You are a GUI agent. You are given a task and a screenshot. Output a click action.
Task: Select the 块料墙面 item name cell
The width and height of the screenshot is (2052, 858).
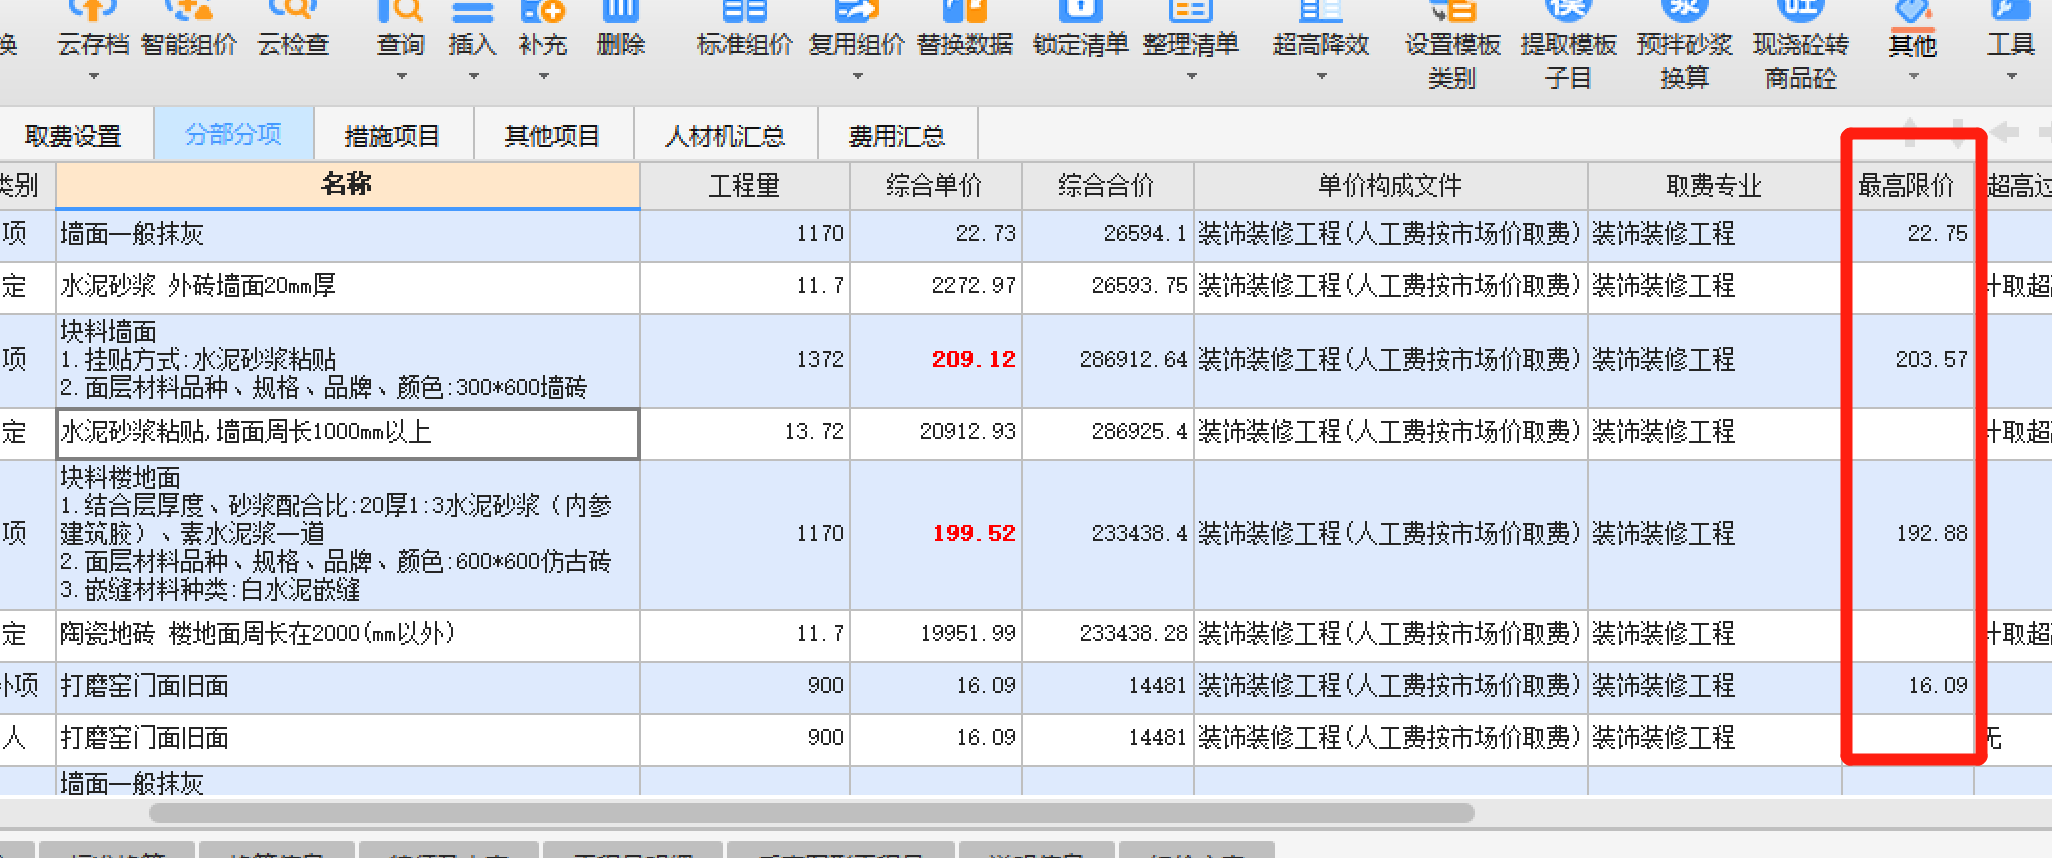[348, 360]
